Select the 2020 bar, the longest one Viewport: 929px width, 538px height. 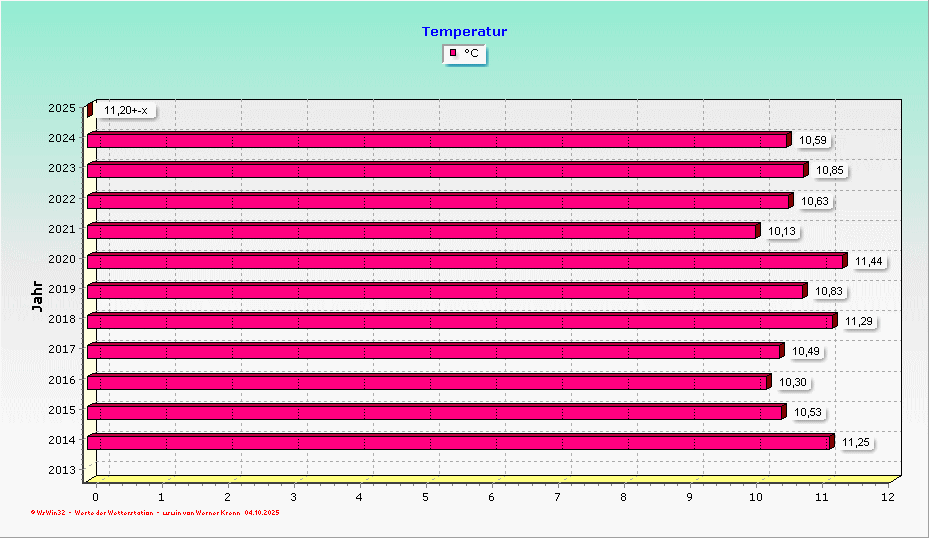pyautogui.click(x=465, y=262)
